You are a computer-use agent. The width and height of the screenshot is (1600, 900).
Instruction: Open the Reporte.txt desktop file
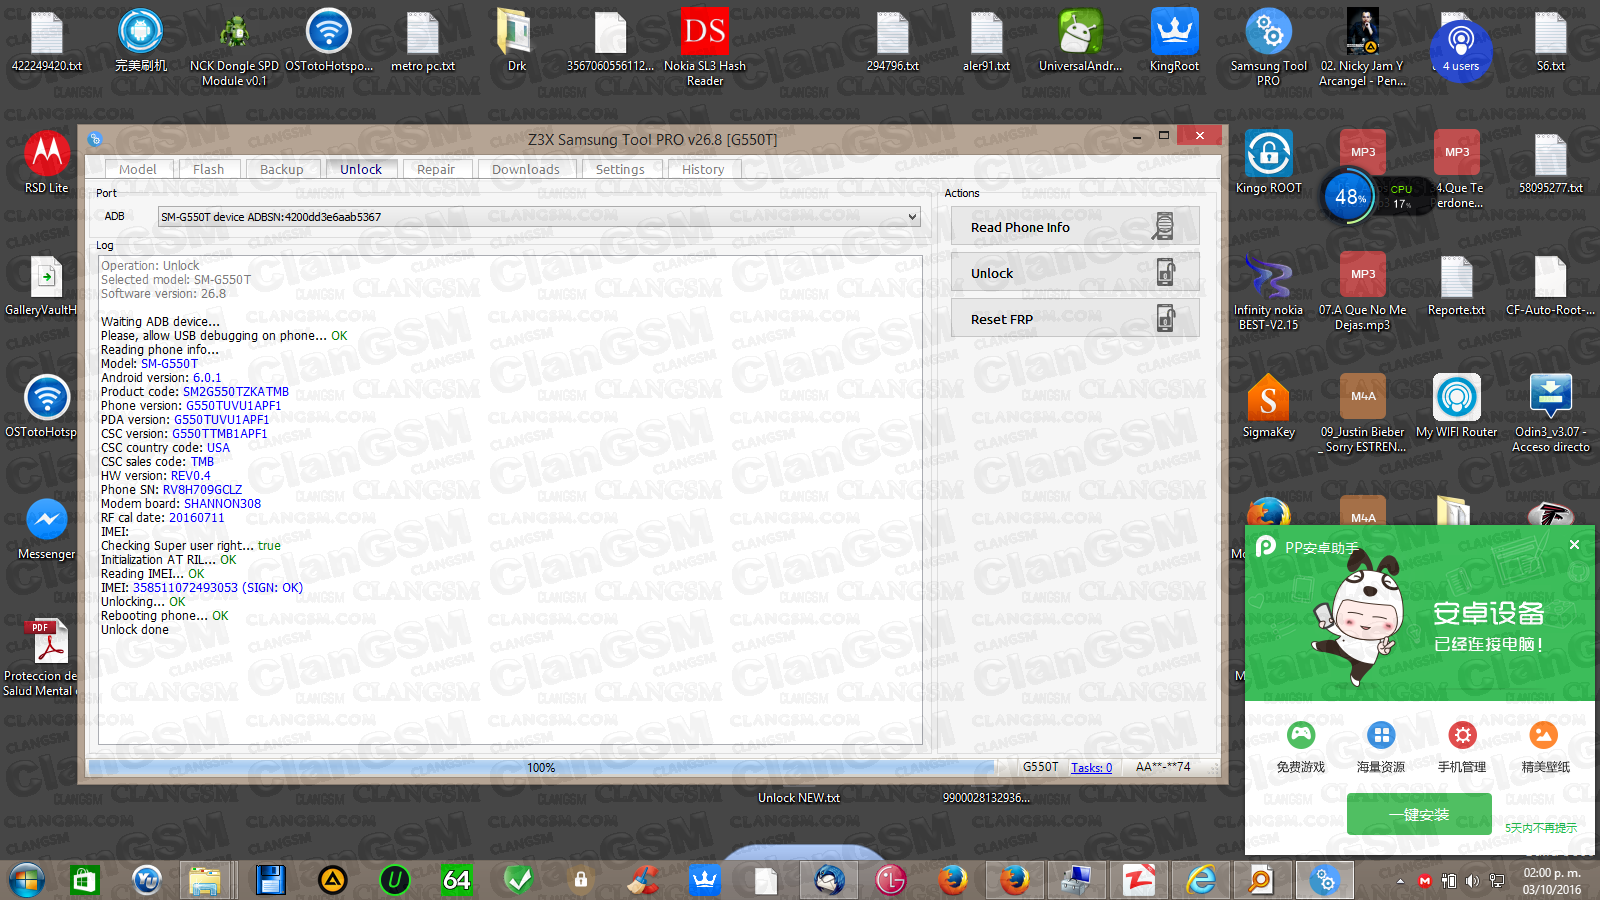1456,286
